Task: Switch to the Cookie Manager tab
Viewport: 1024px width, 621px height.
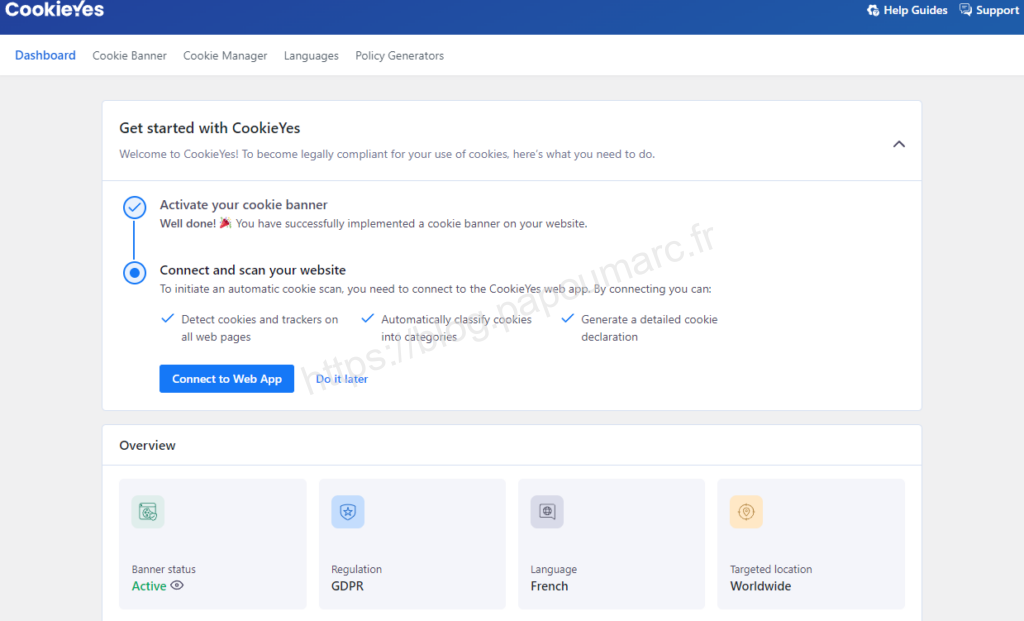Action: click(x=225, y=56)
